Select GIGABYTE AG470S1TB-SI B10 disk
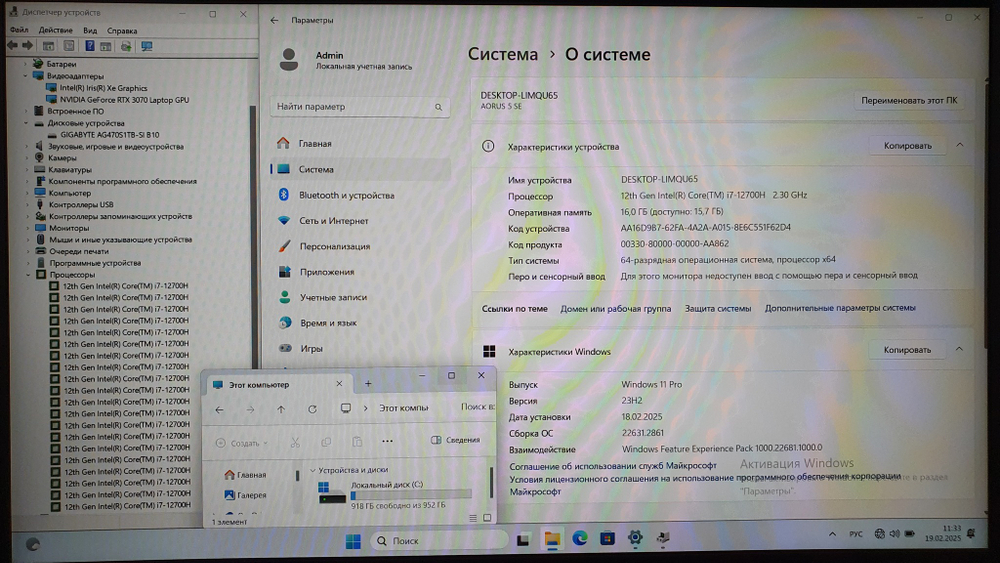The image size is (1000, 563). (110, 135)
